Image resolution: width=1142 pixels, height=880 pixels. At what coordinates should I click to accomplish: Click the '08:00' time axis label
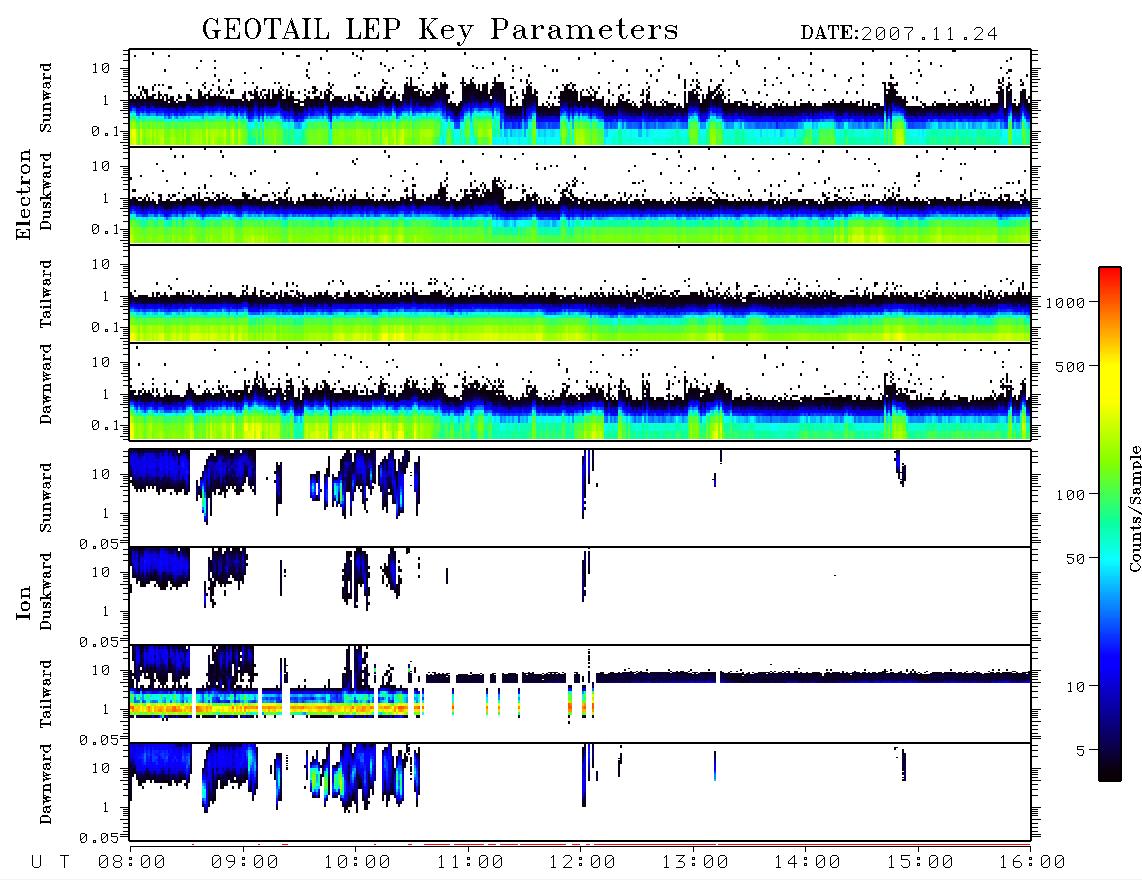(132, 862)
